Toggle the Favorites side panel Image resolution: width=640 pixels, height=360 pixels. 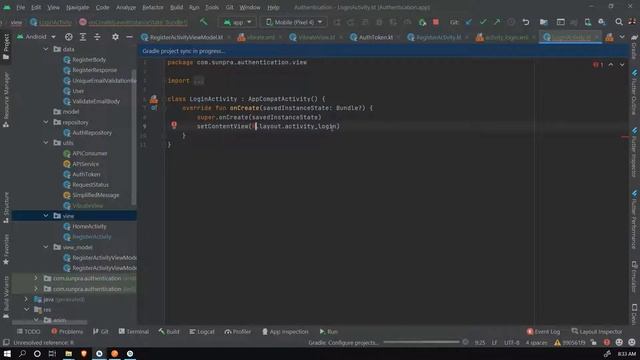[x=6, y=249]
